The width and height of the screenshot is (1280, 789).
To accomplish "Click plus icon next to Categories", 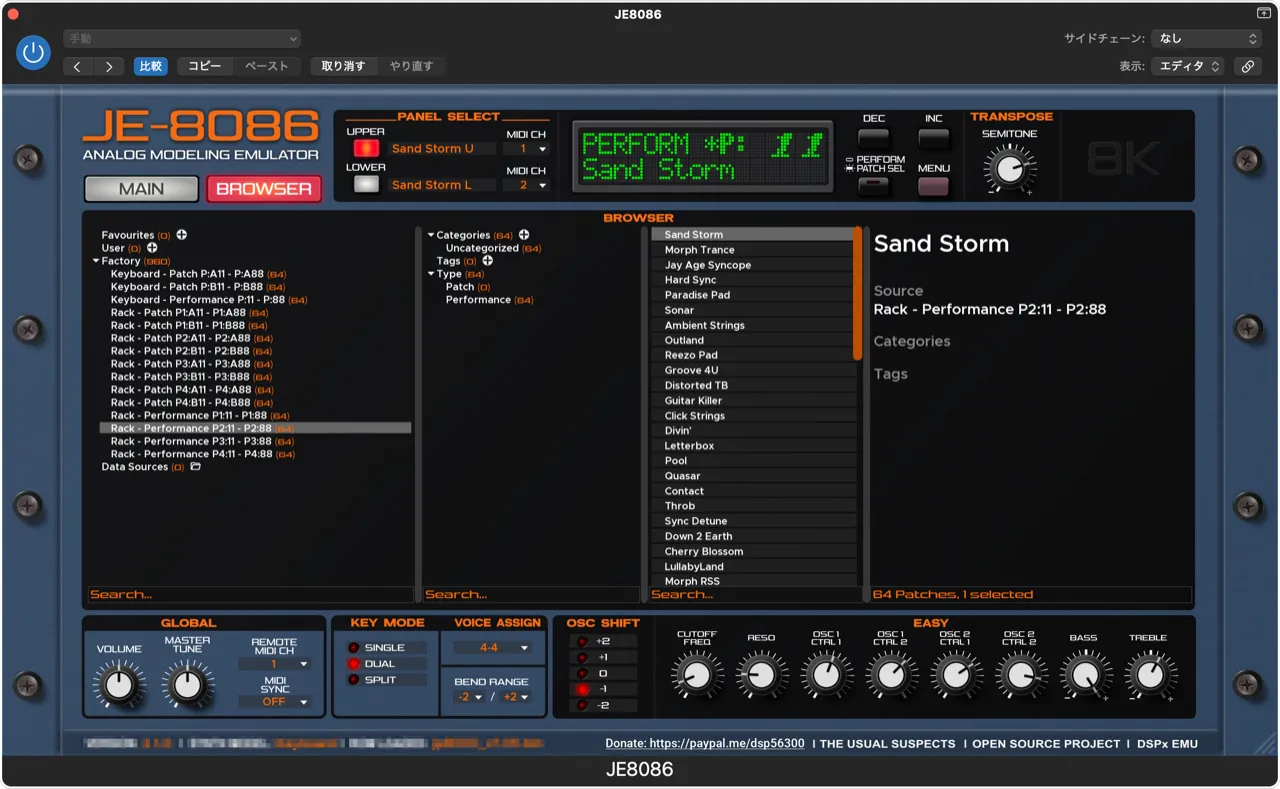I will [523, 235].
